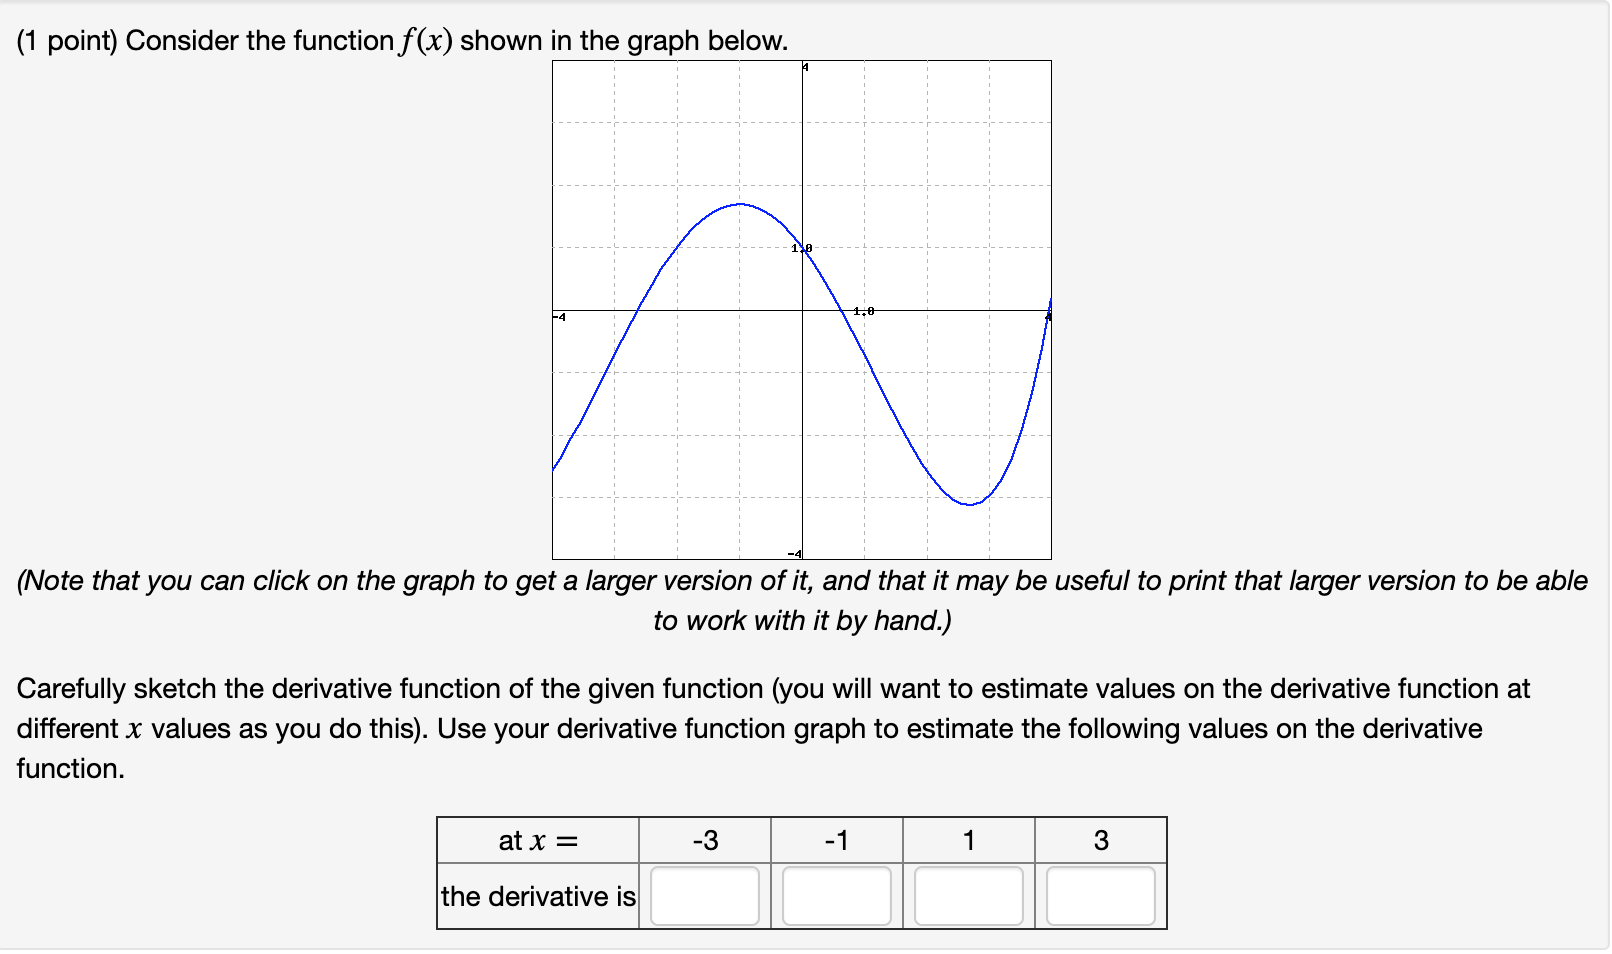
Task: Click the 1.0 label on the x-axis
Action: pos(863,309)
